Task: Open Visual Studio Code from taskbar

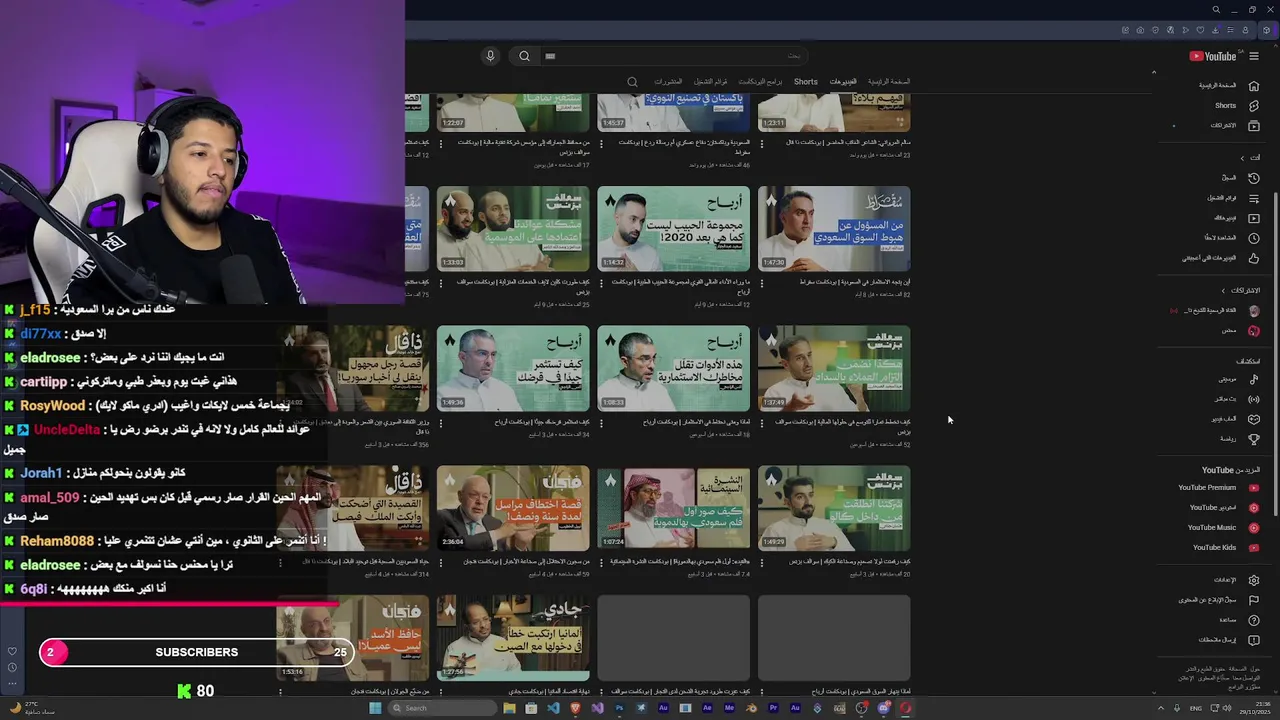Action: point(553,708)
